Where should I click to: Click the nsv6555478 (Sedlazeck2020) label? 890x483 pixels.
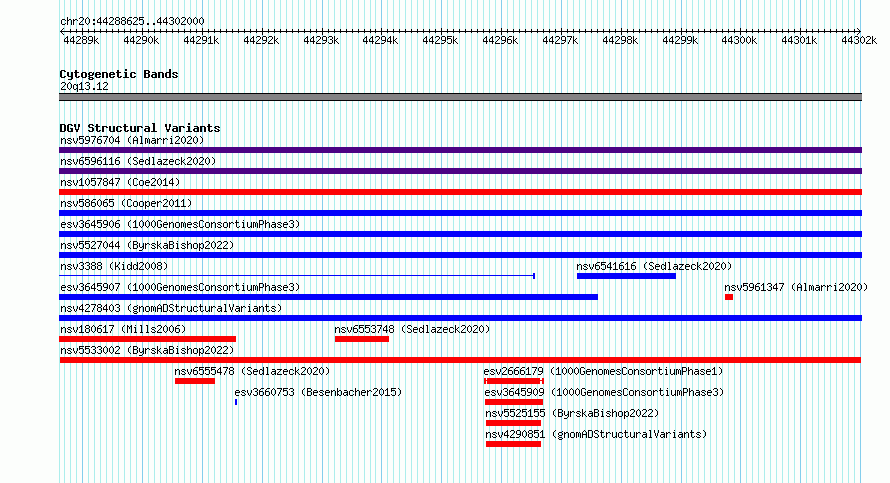252,371
